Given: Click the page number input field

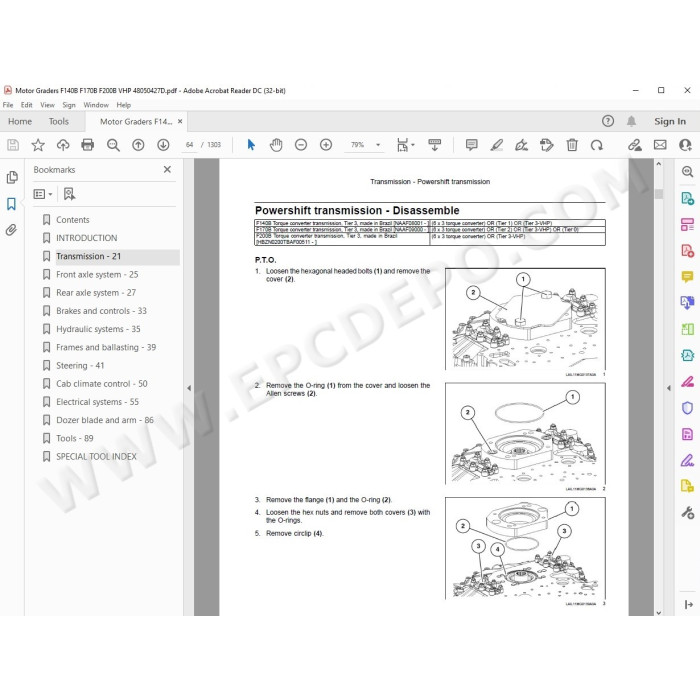Looking at the screenshot, I should point(189,145).
